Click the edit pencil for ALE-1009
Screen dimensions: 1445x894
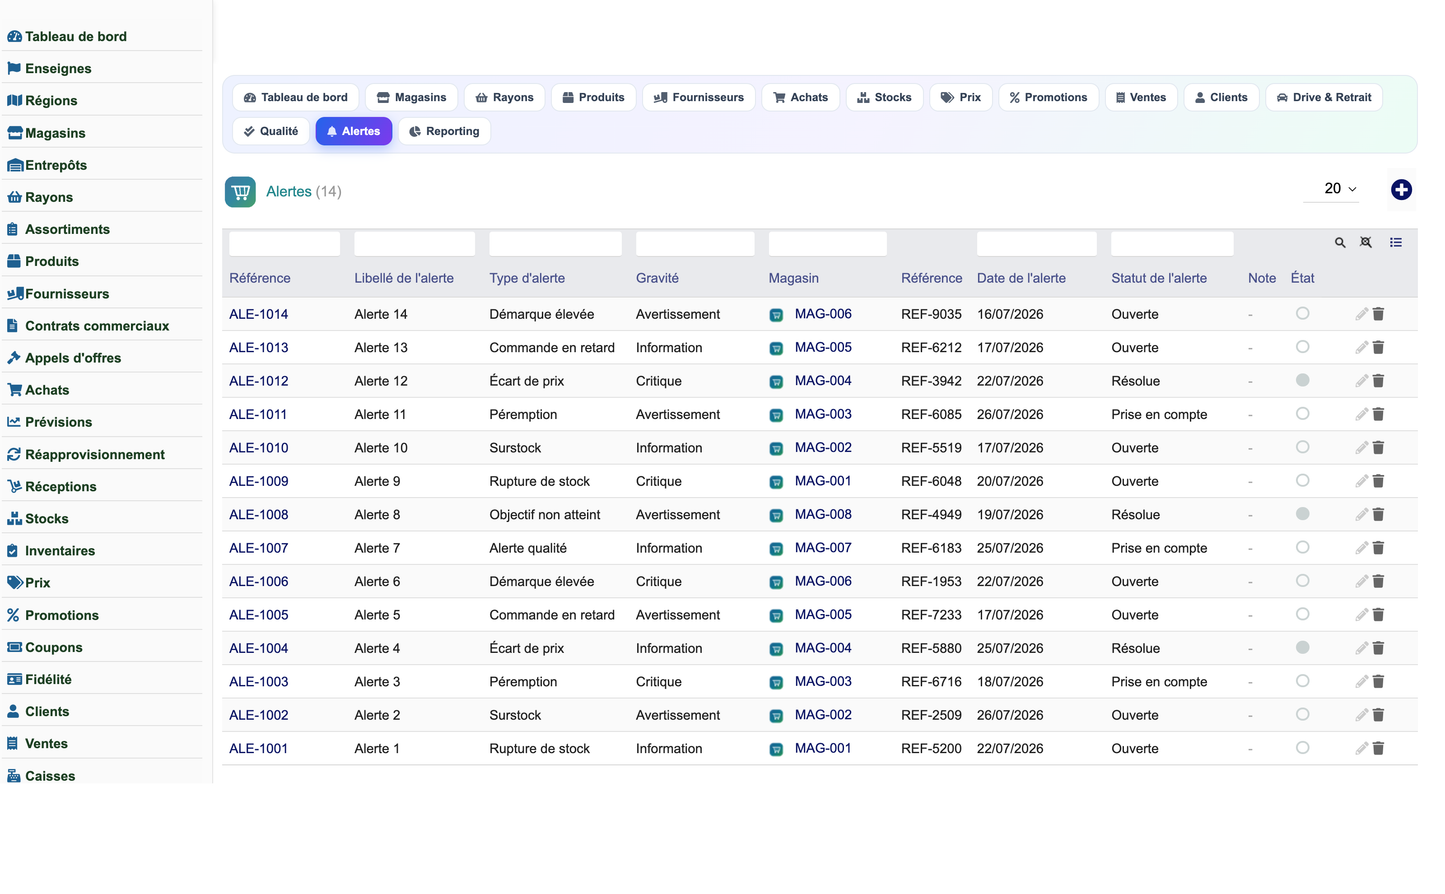(x=1361, y=481)
